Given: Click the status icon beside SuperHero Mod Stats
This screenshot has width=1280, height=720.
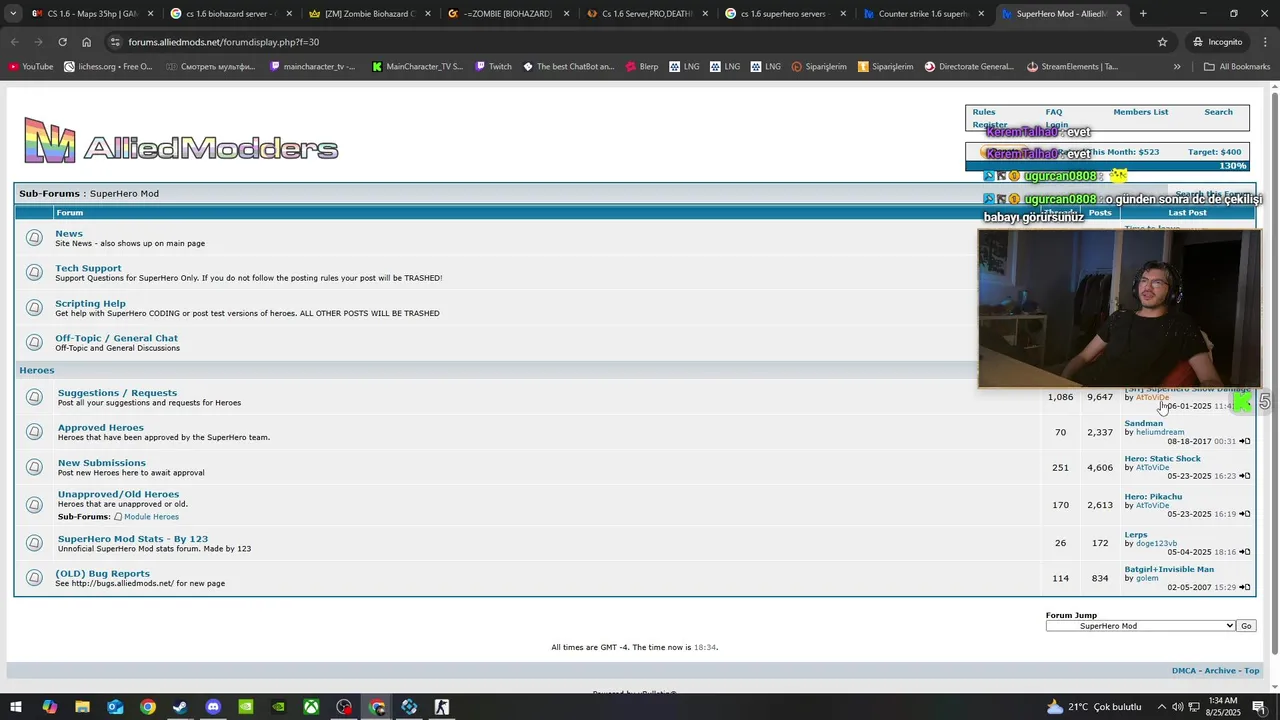Looking at the screenshot, I should click(34, 543).
